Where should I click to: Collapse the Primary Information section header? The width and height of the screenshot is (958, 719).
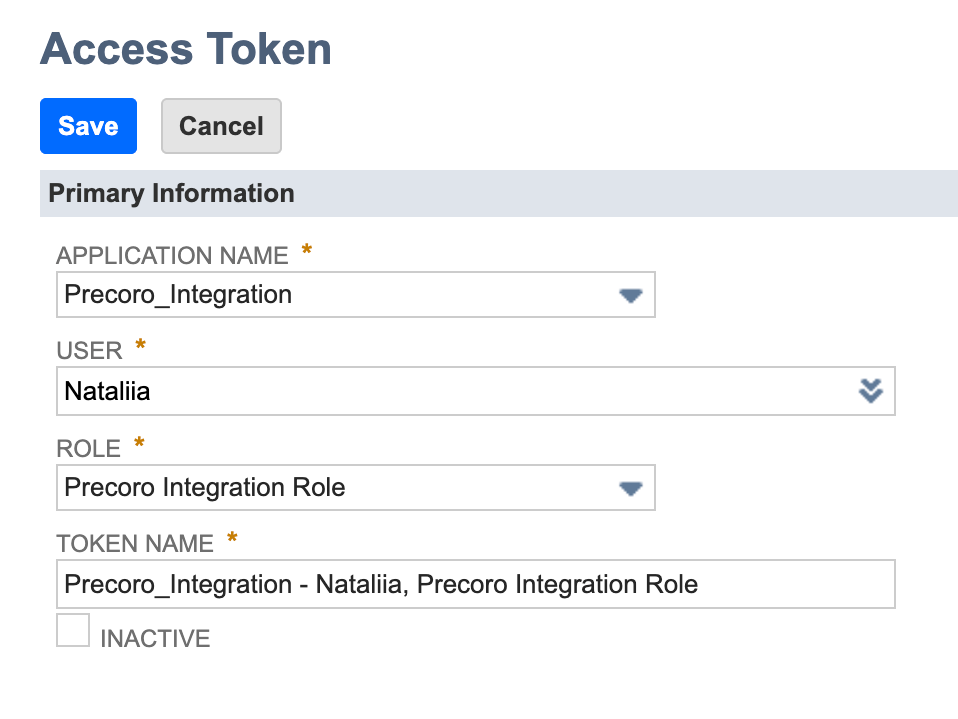[x=171, y=193]
